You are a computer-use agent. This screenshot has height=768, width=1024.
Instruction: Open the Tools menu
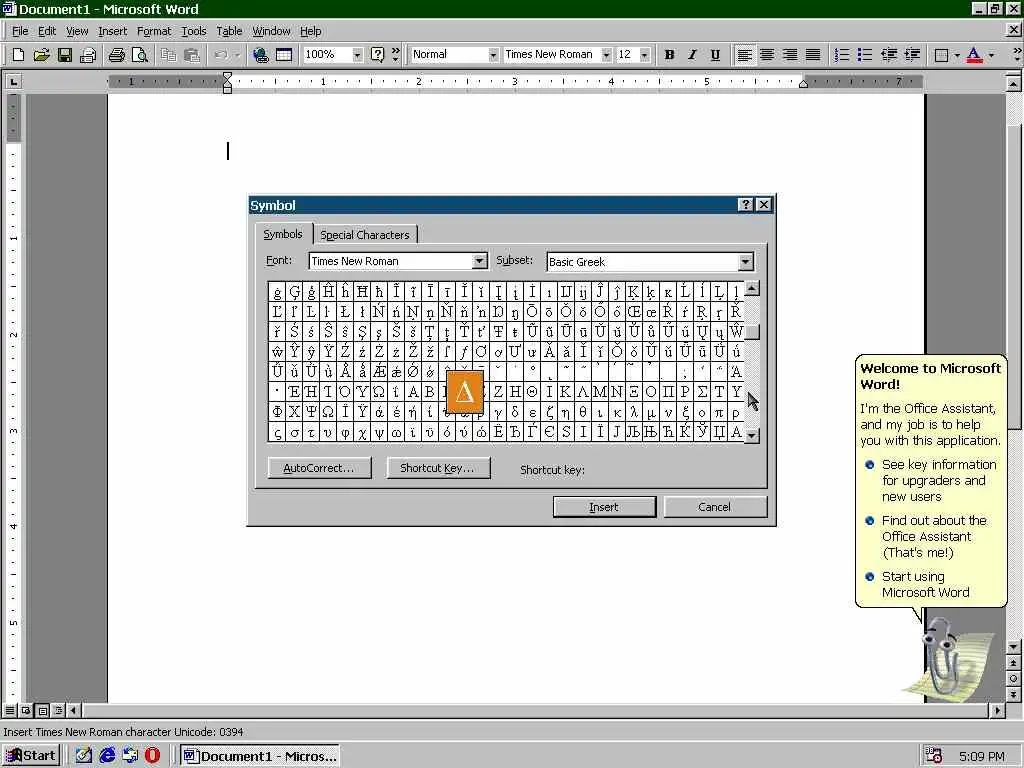pyautogui.click(x=193, y=31)
